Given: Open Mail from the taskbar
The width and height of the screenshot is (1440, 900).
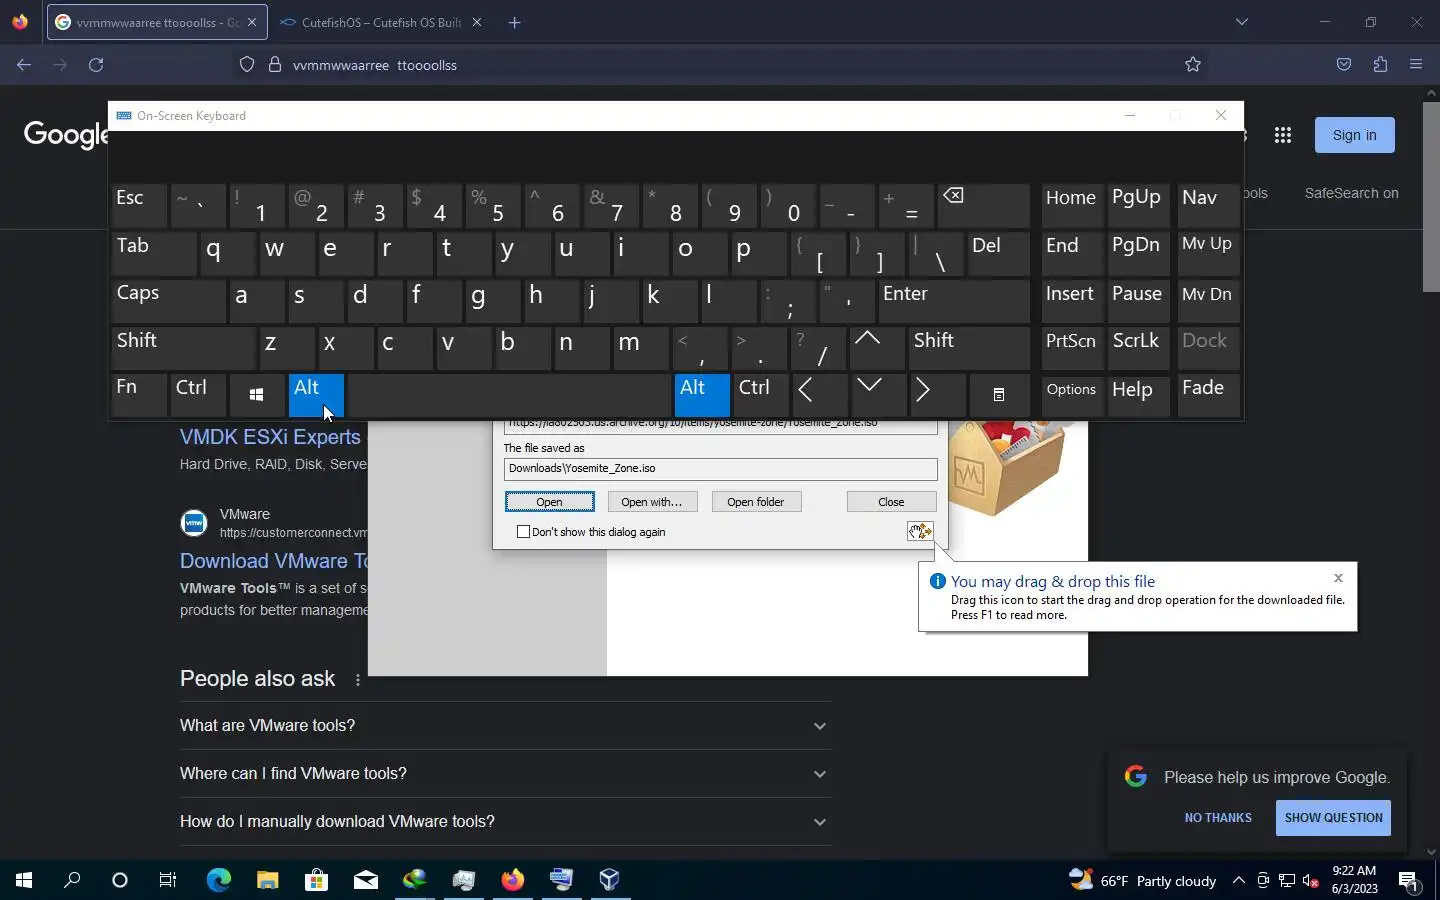Looking at the screenshot, I should [x=365, y=880].
